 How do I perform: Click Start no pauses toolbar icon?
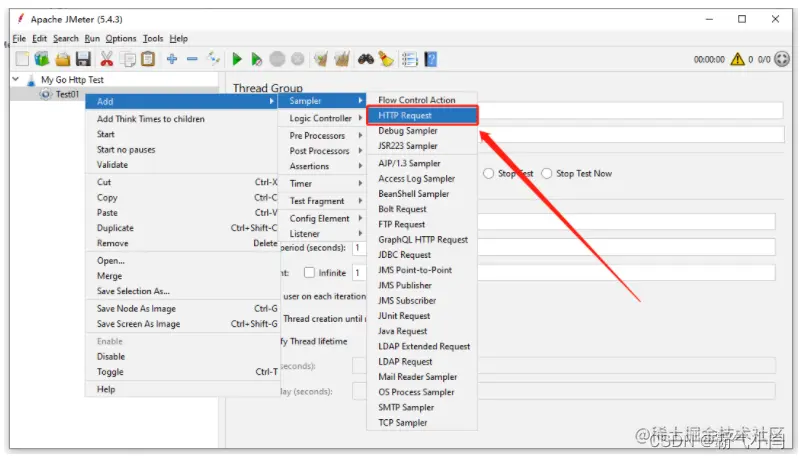coord(257,59)
